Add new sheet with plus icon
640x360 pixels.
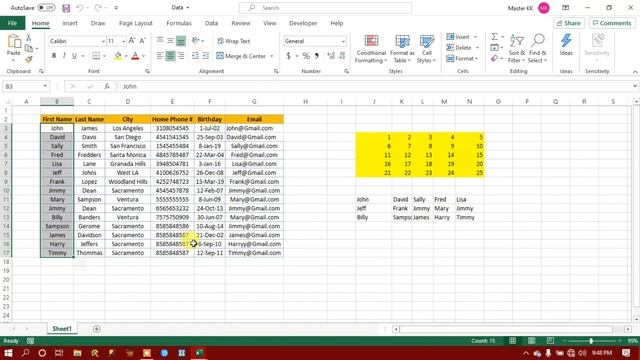tap(96, 329)
